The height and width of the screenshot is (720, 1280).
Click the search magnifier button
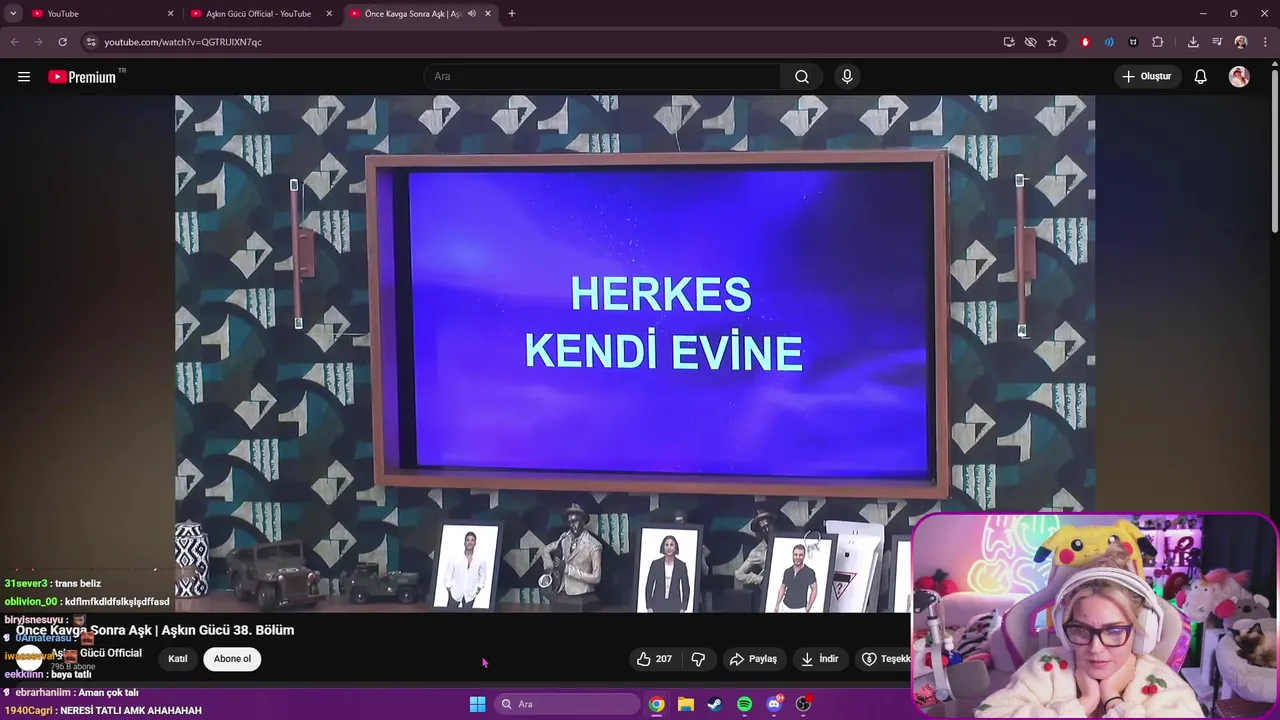coord(802,77)
